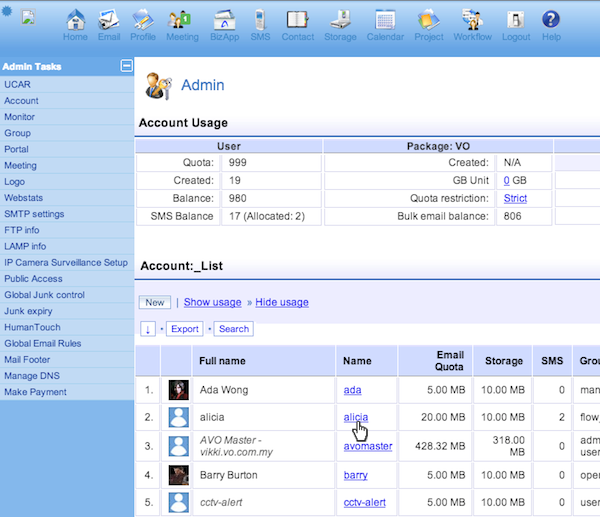The image size is (600, 517).
Task: Click the New account button
Action: click(154, 302)
